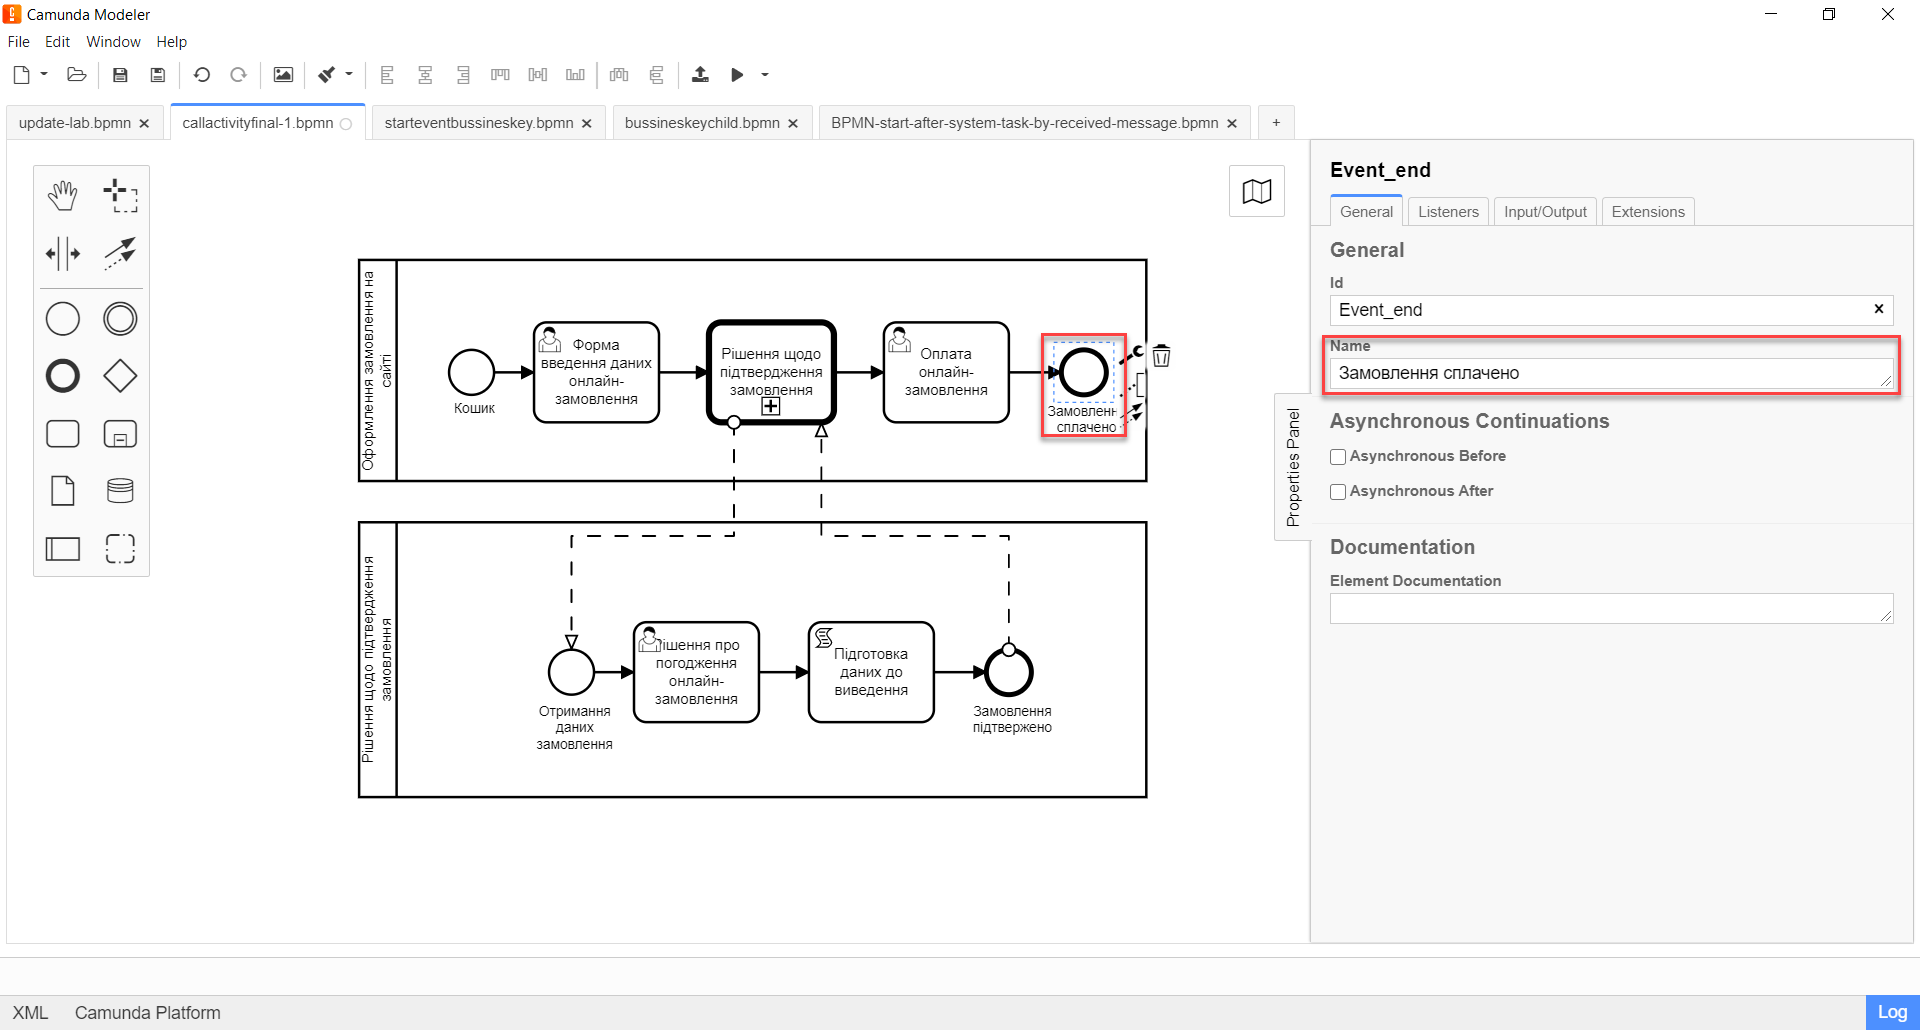Enable Asynchronous After checkbox
This screenshot has height=1030, width=1920.
pos(1338,492)
